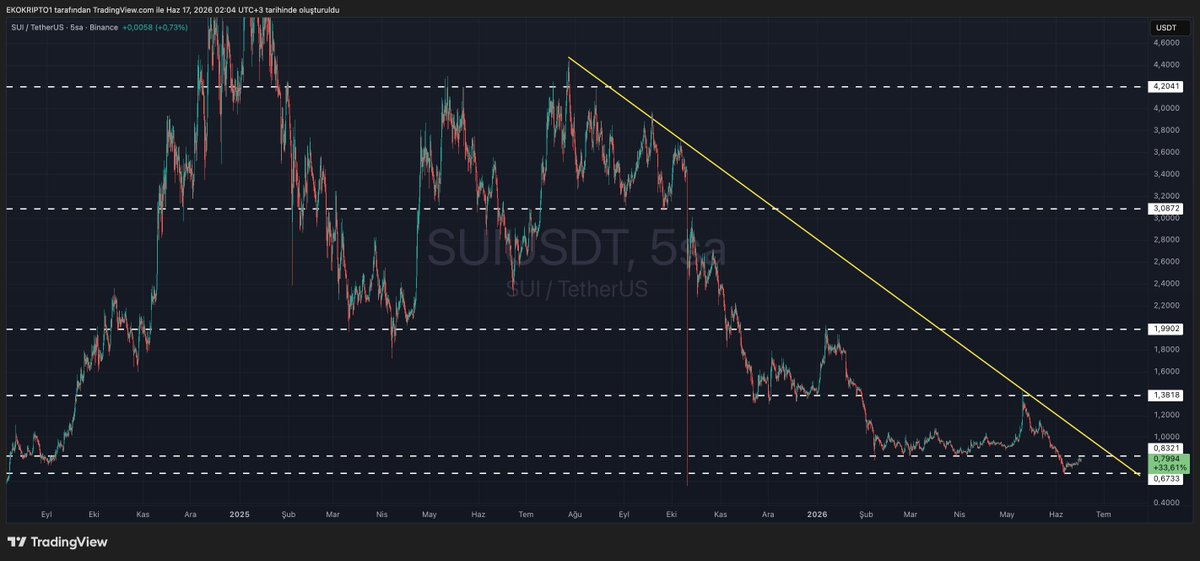Select the 1,9902 price line label
This screenshot has width=1200, height=561.
(x=1167, y=328)
